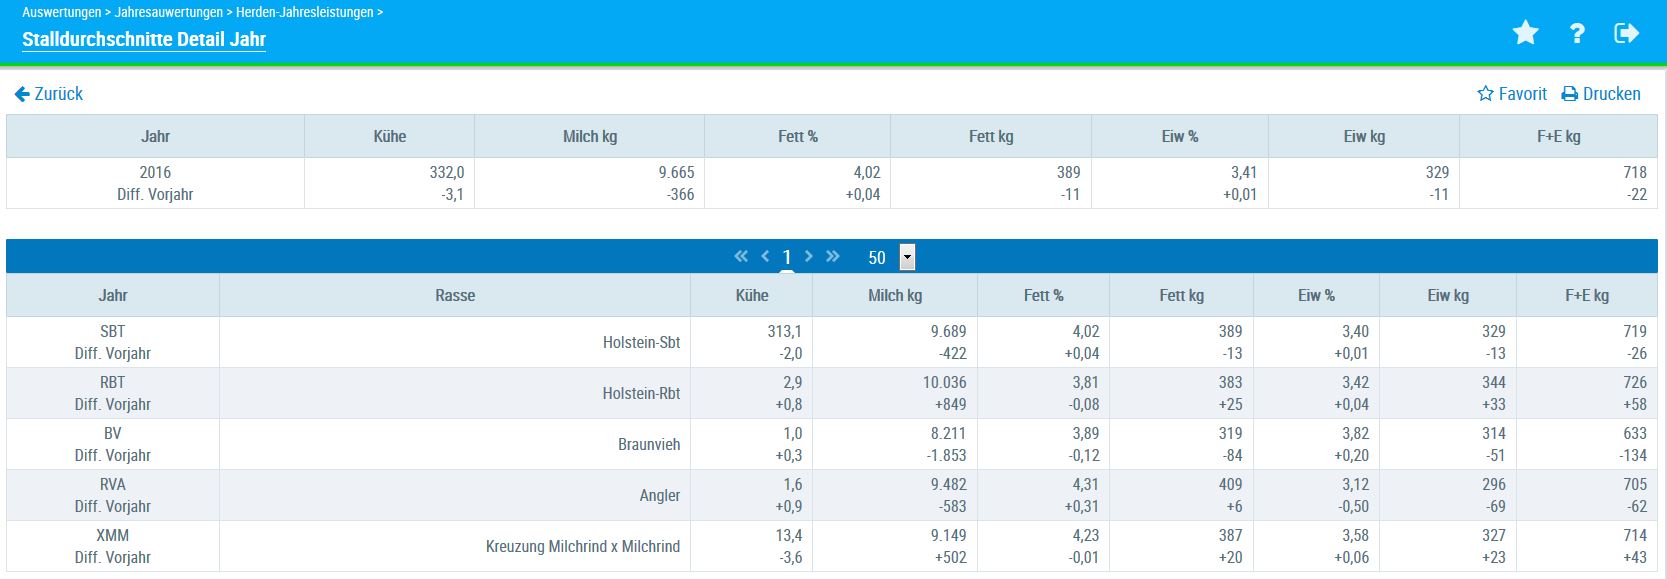
Task: Sort breed table by Milch kg header
Action: pos(894,296)
